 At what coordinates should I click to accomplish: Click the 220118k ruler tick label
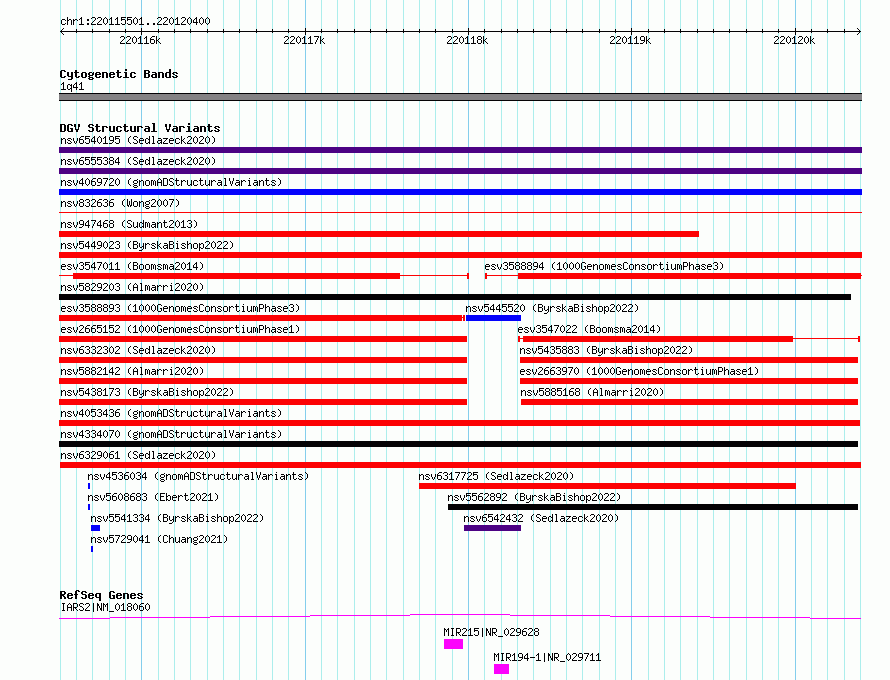[467, 40]
